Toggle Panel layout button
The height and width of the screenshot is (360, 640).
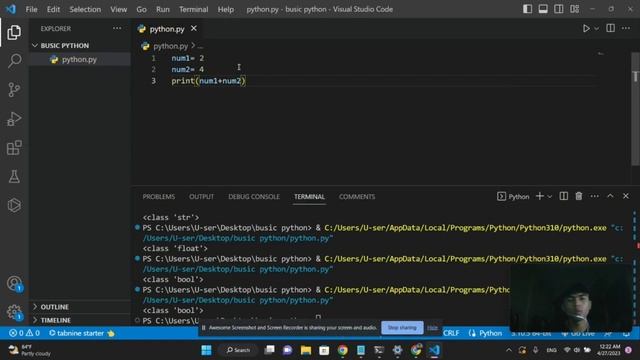[x=543, y=9]
